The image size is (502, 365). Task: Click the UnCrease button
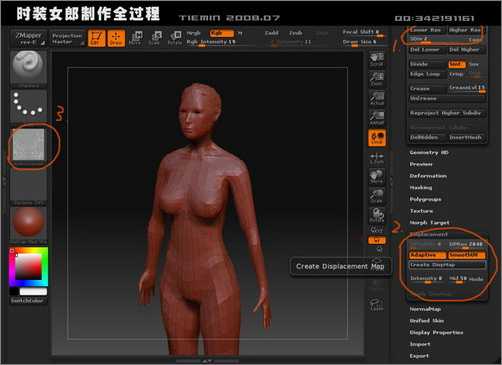click(447, 98)
